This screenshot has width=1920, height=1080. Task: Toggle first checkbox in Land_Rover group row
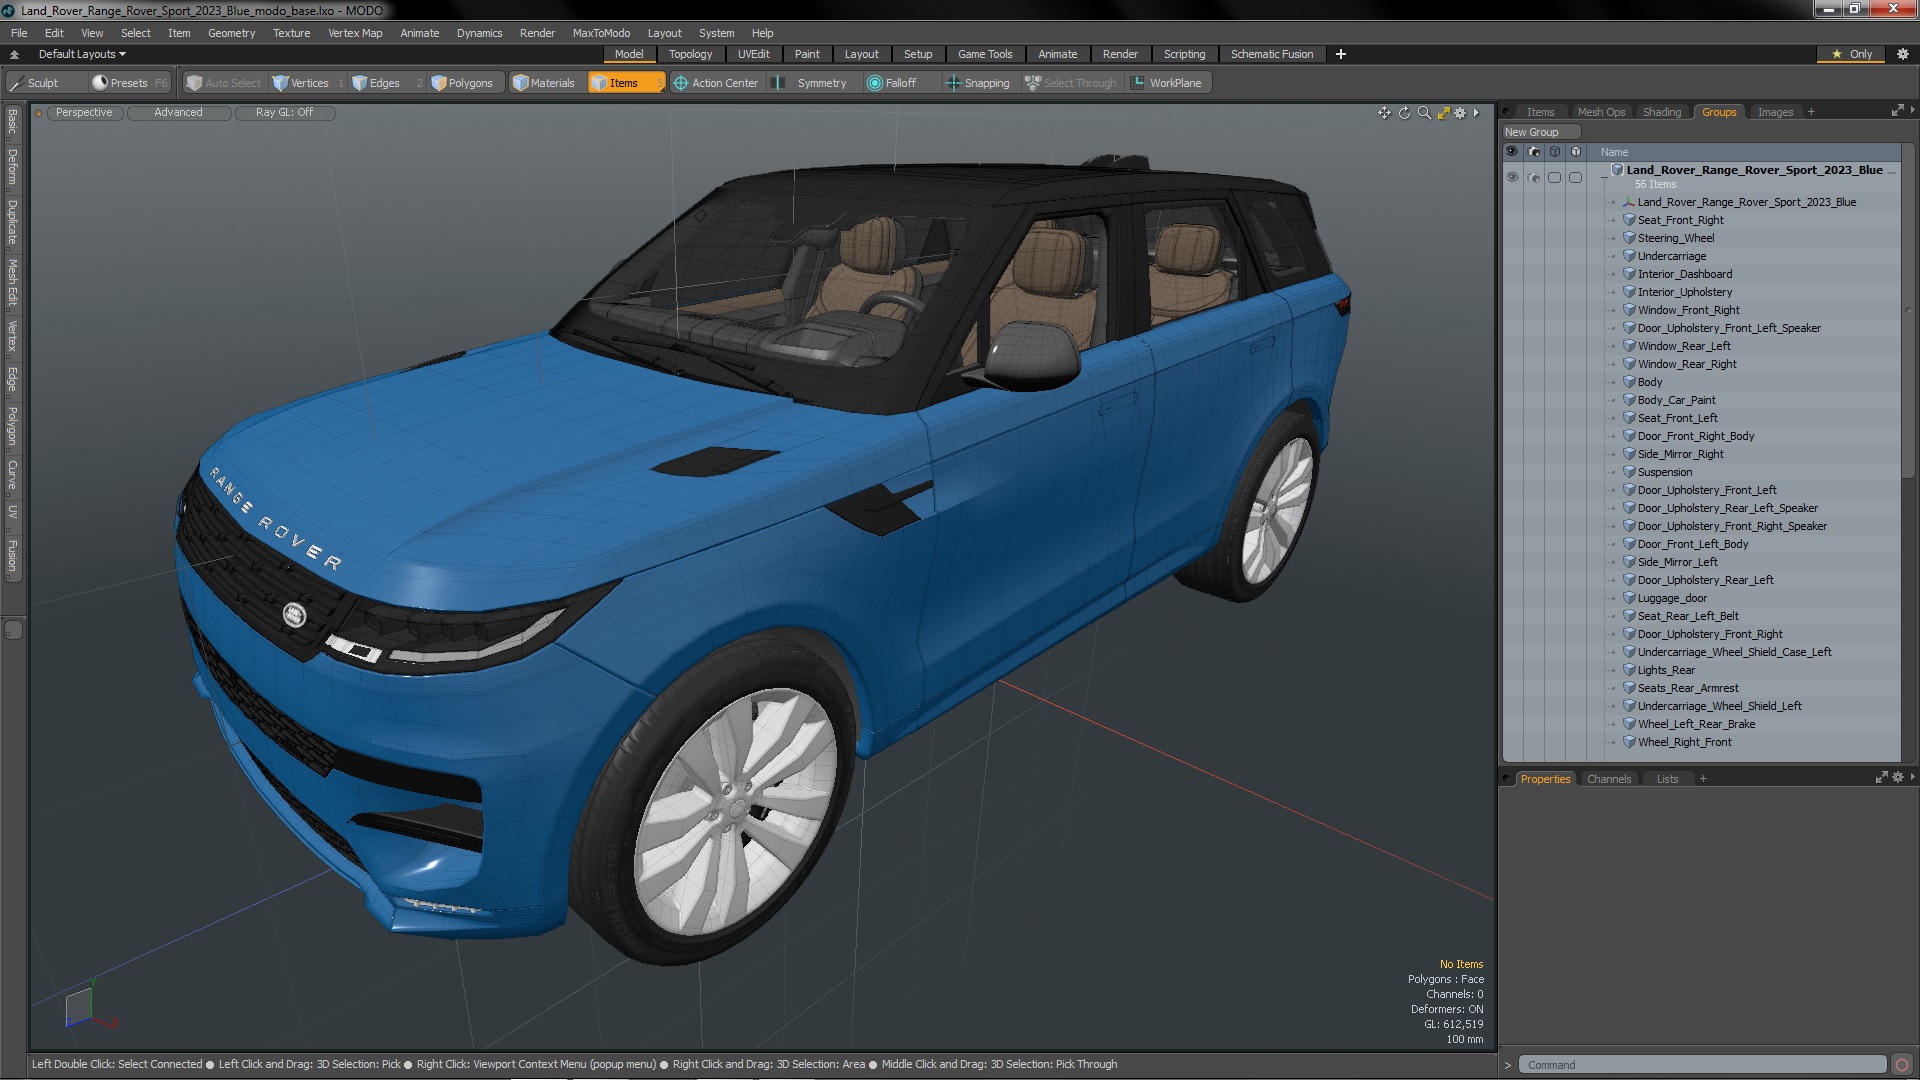[1554, 177]
